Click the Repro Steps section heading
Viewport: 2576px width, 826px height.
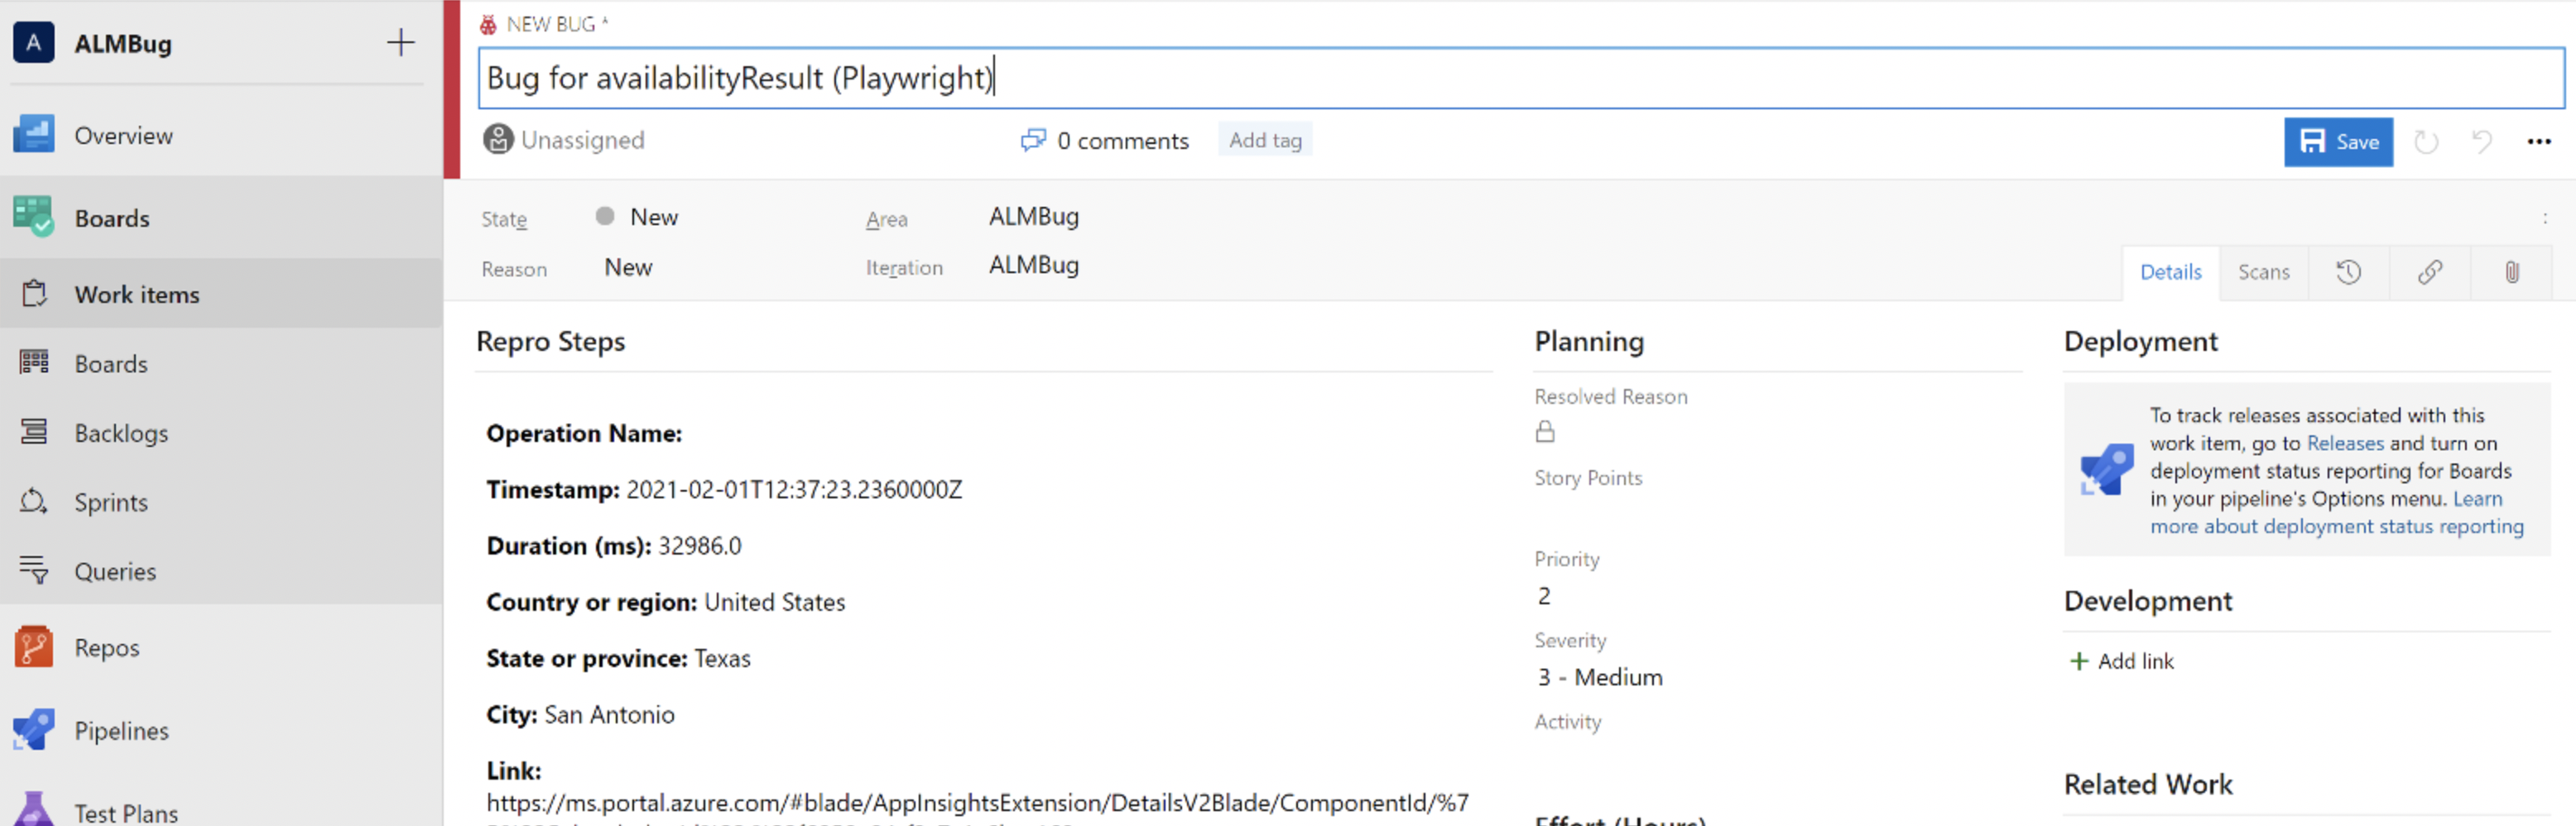pos(550,341)
